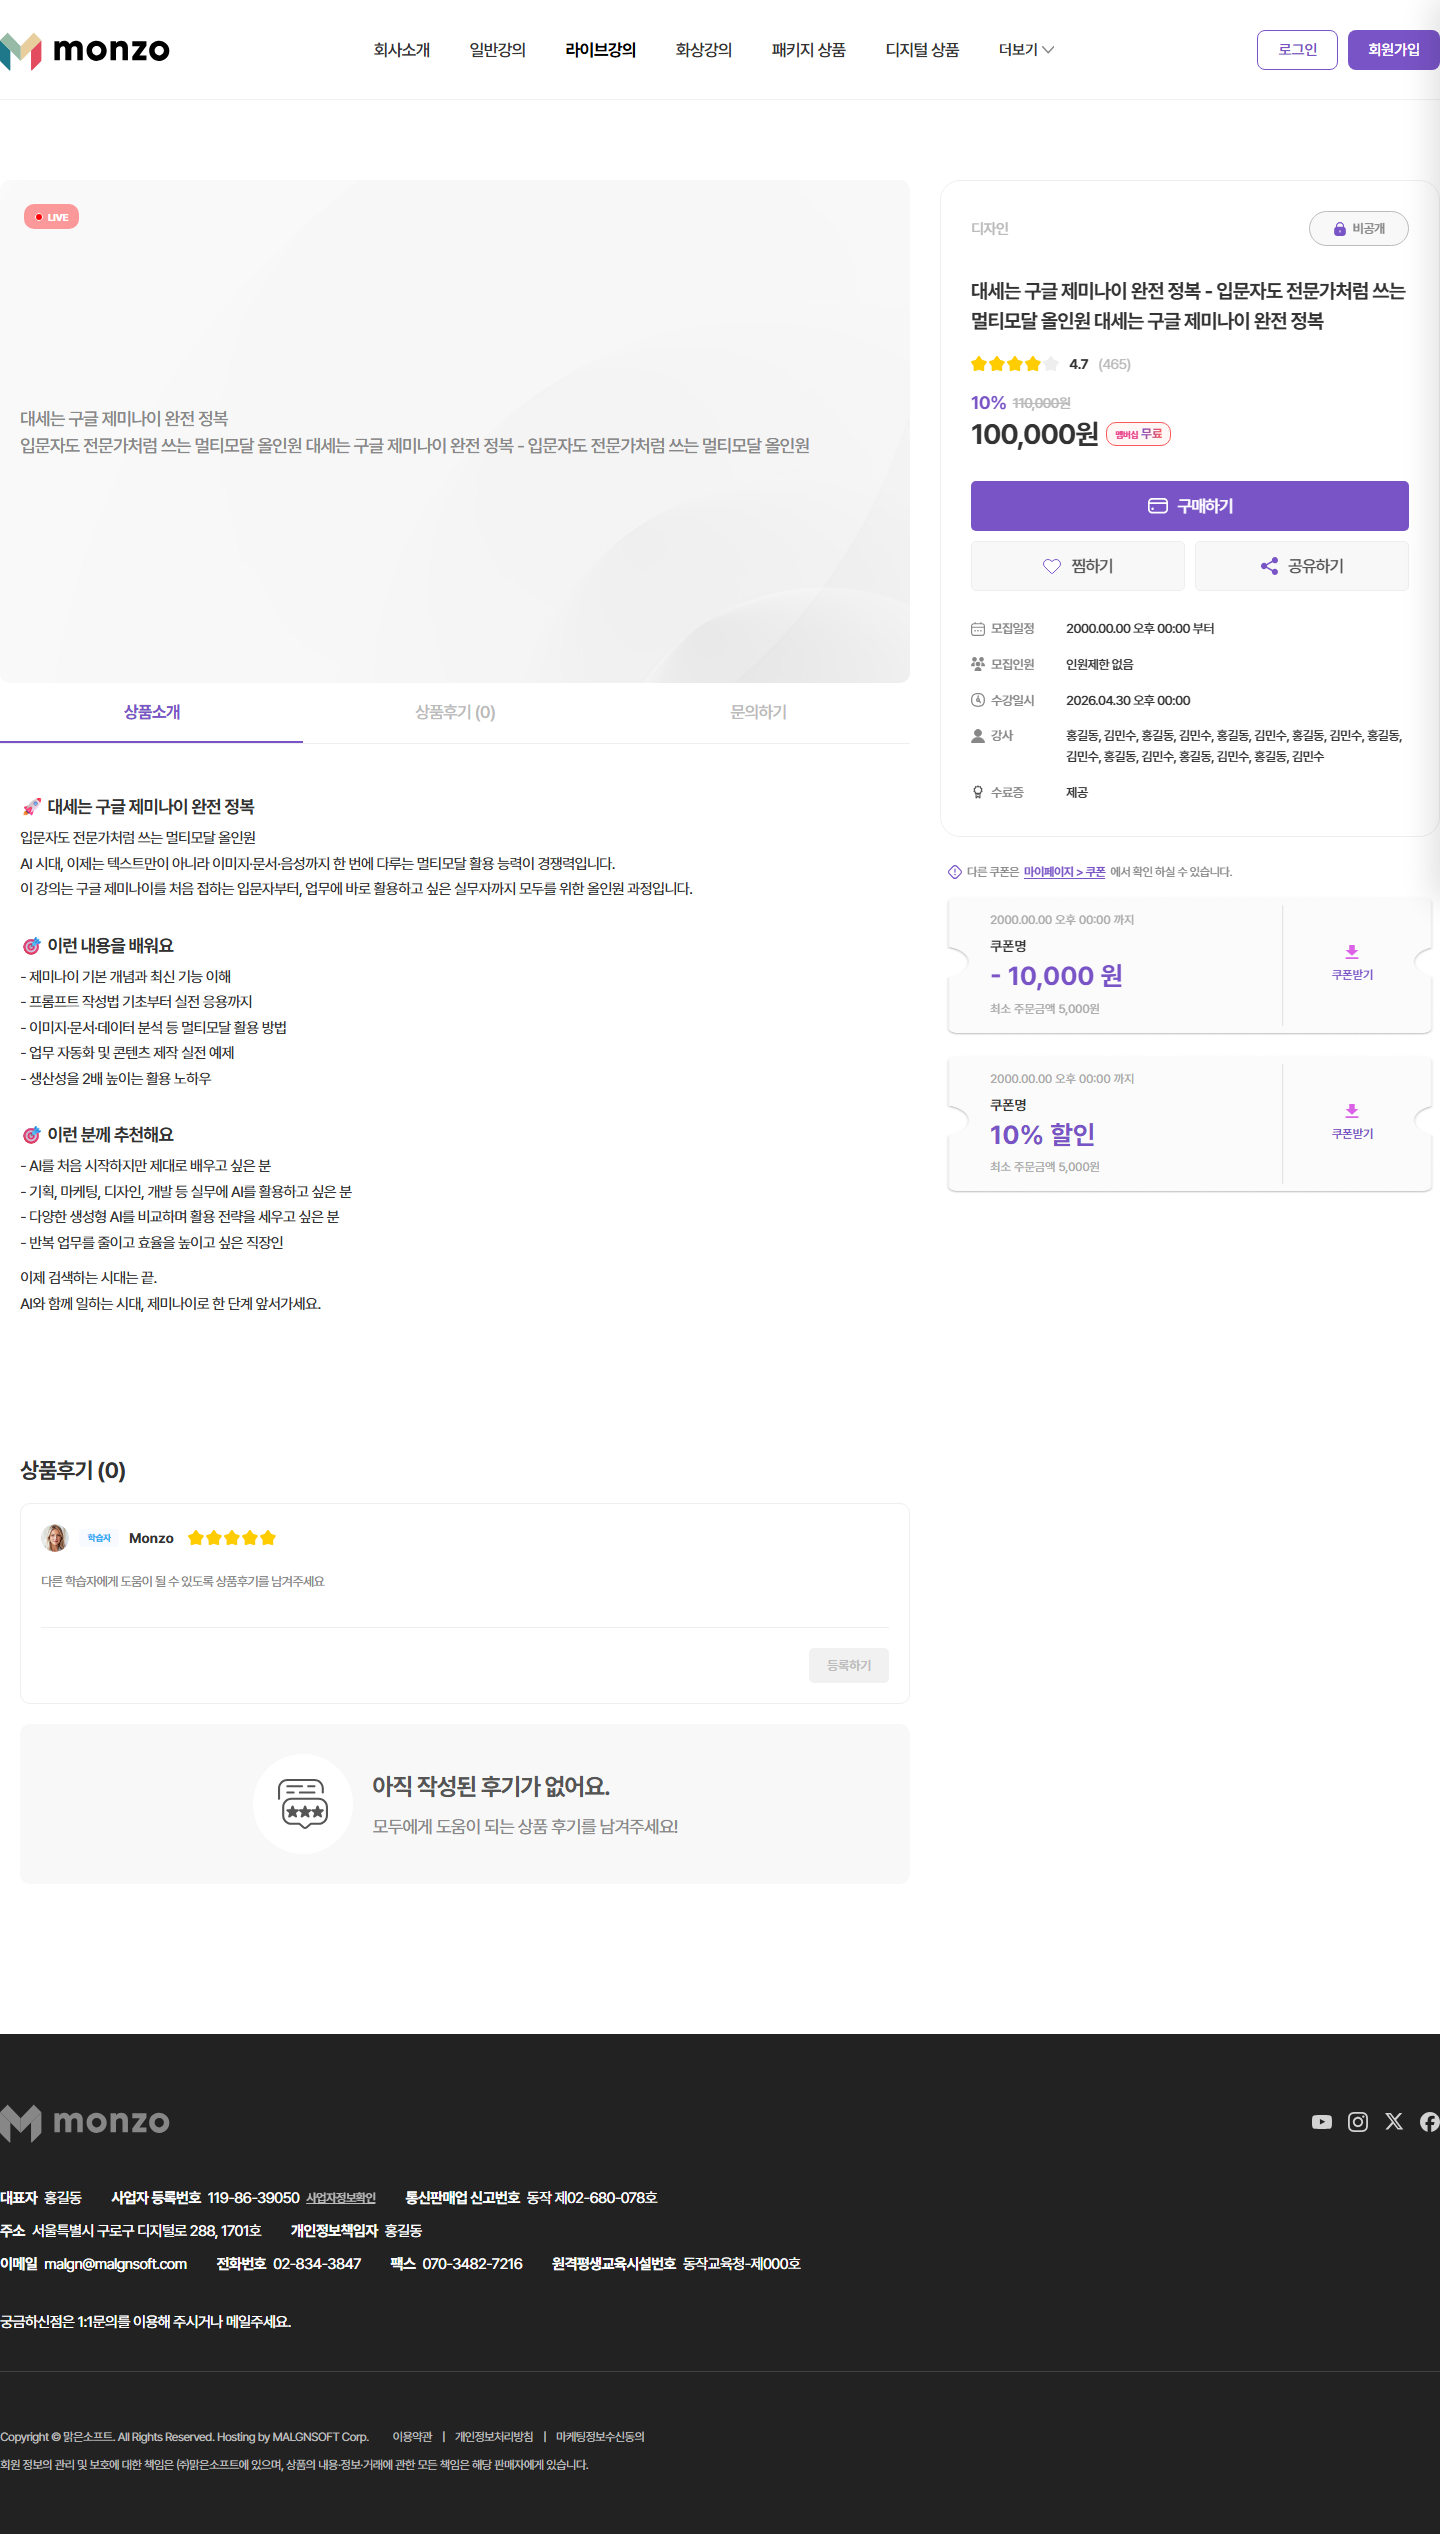The width and height of the screenshot is (1440, 2534).
Task: Open the Instagram icon in the footer
Action: click(x=1357, y=2121)
